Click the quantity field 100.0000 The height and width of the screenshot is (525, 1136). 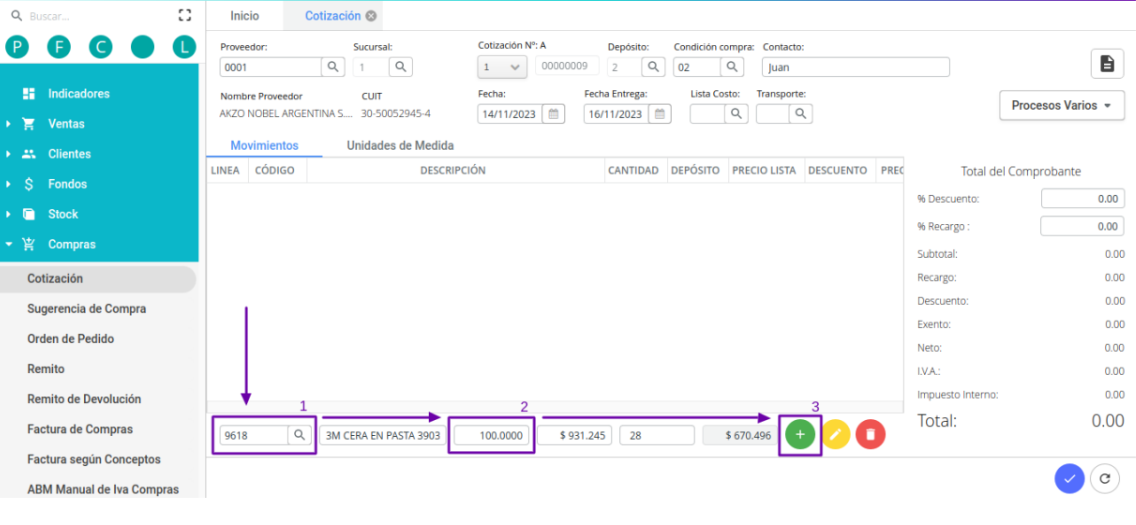tap(492, 435)
